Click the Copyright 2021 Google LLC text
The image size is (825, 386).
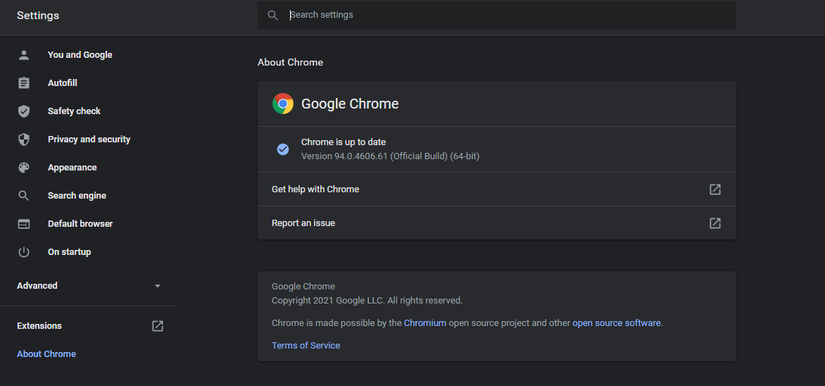(367, 301)
